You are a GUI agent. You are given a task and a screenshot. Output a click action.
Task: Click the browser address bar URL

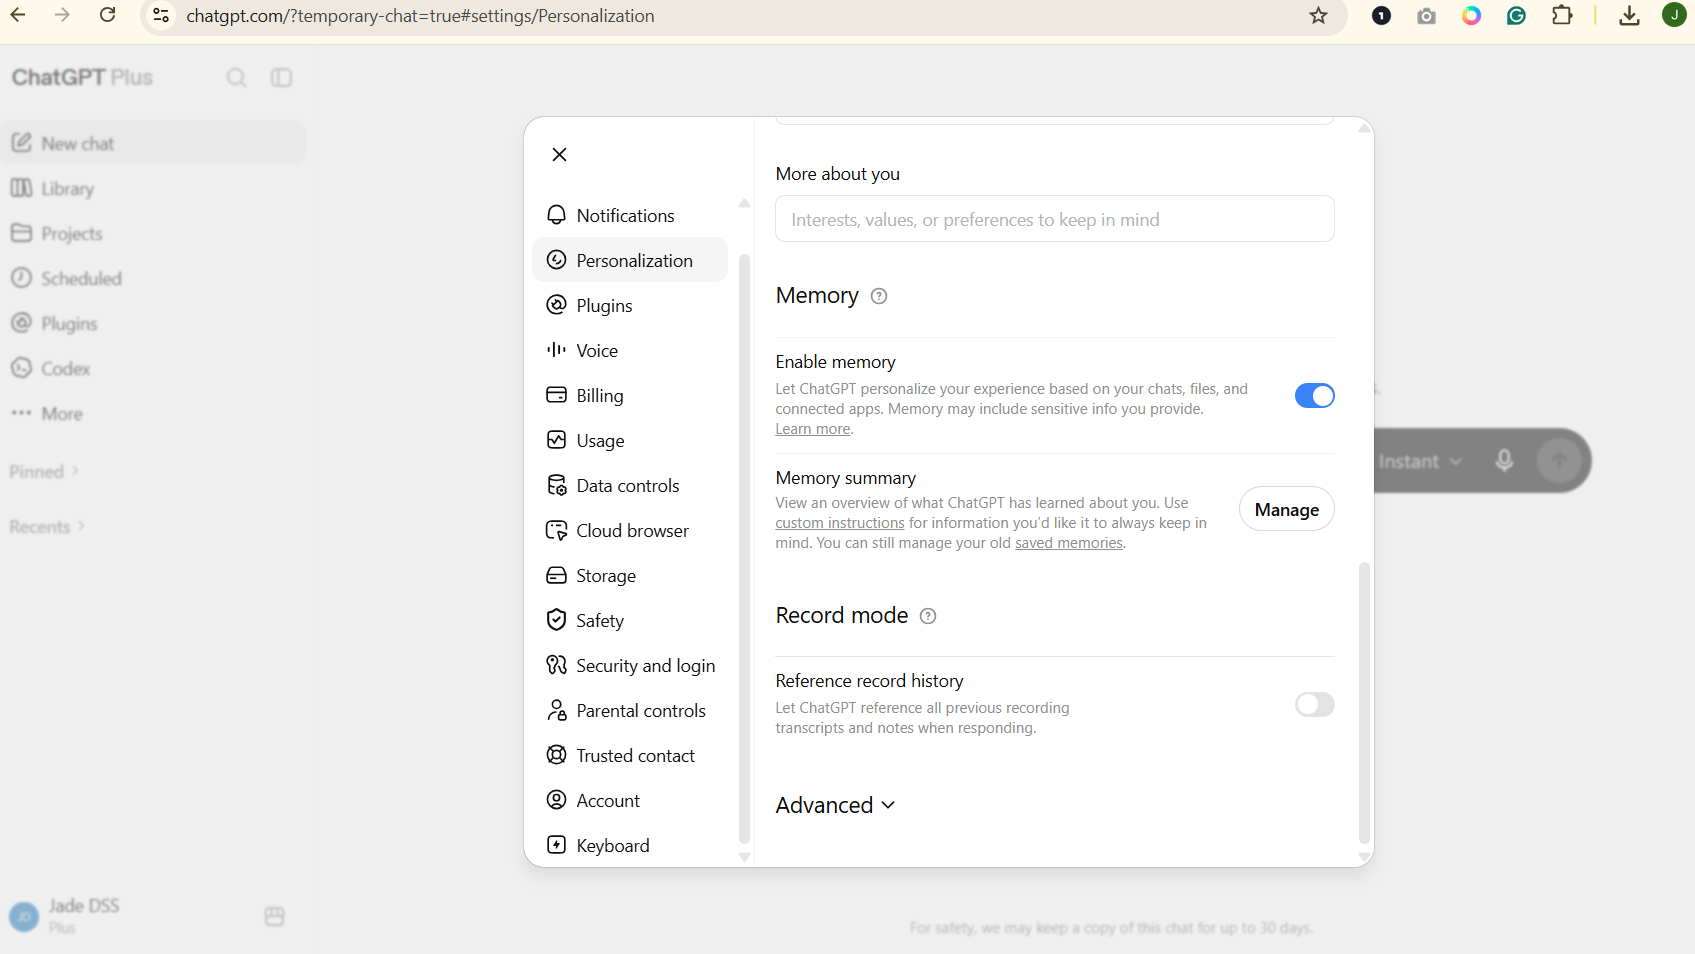pyautogui.click(x=420, y=16)
